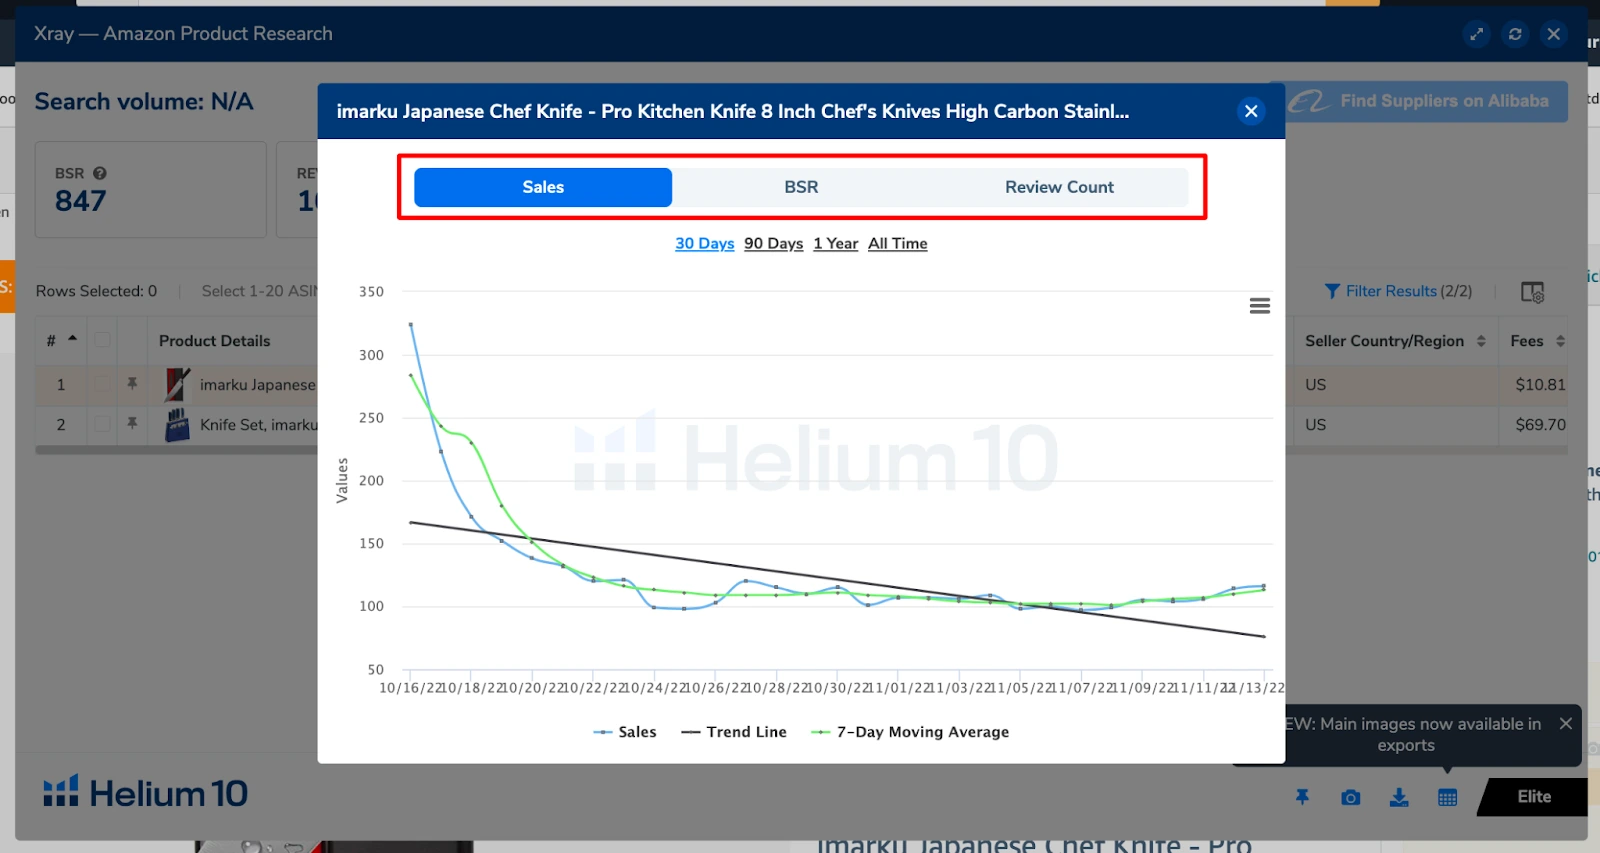Sort by Seller Country/Region column
The image size is (1600, 853).
1395,341
